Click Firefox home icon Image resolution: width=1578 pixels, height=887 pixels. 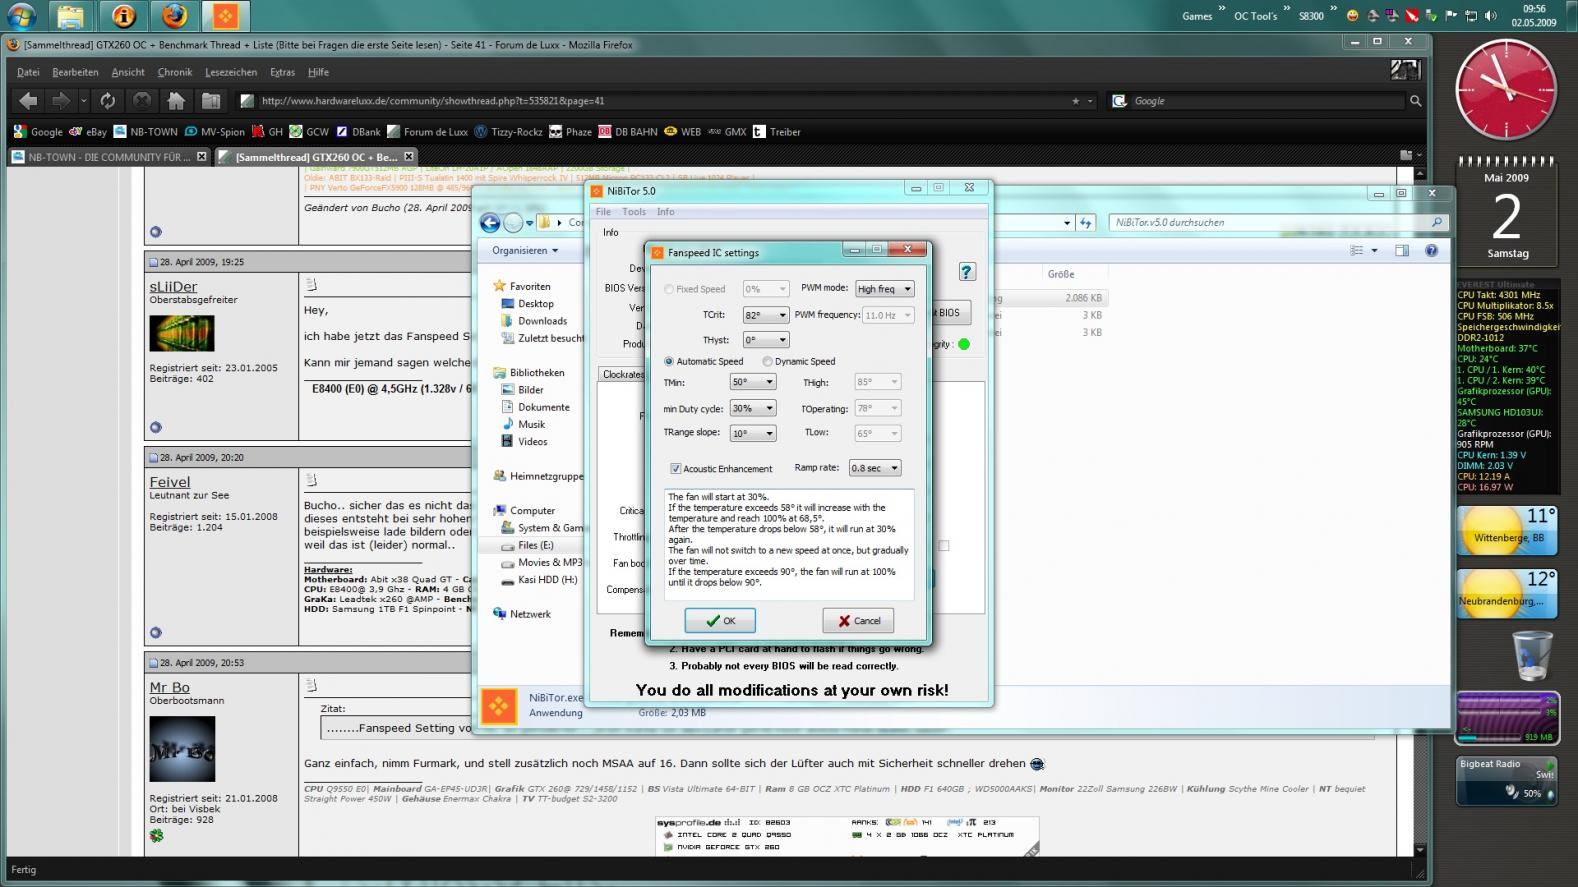point(176,100)
